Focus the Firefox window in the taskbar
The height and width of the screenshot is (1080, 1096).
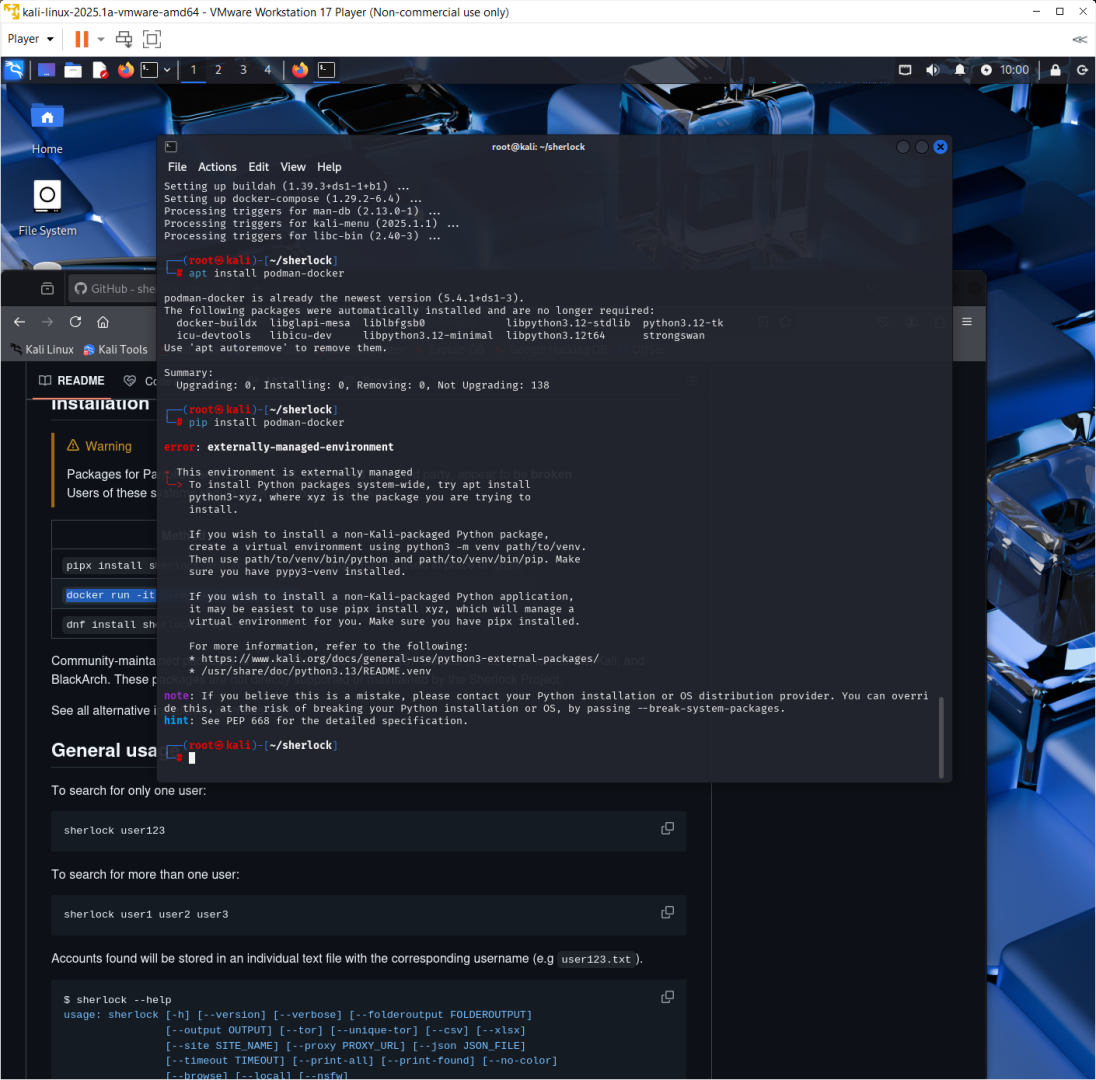point(300,70)
